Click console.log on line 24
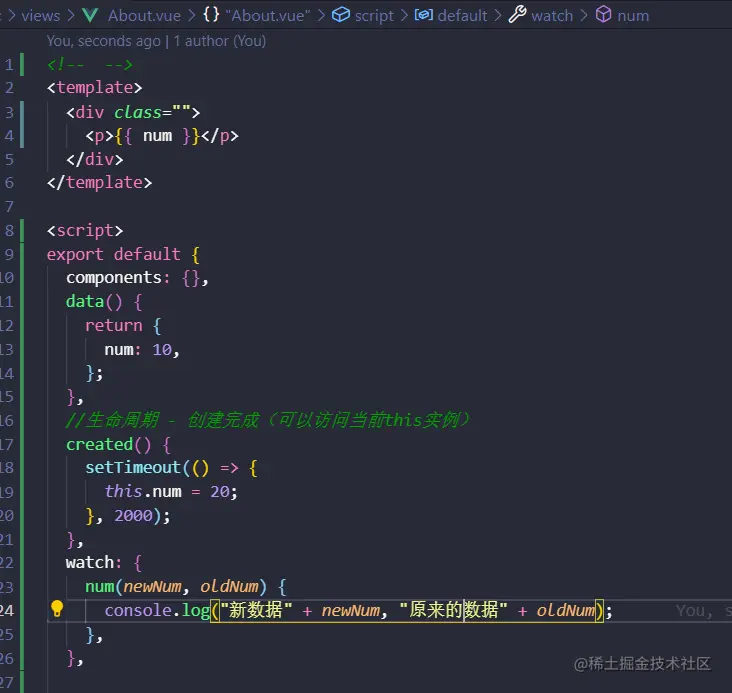Viewport: 732px width, 693px height. [x=157, y=611]
